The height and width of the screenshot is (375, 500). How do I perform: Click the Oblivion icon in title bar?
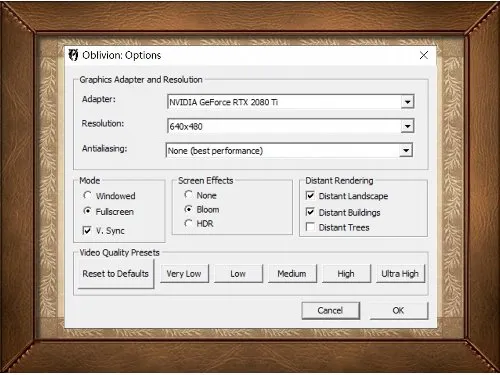73,55
